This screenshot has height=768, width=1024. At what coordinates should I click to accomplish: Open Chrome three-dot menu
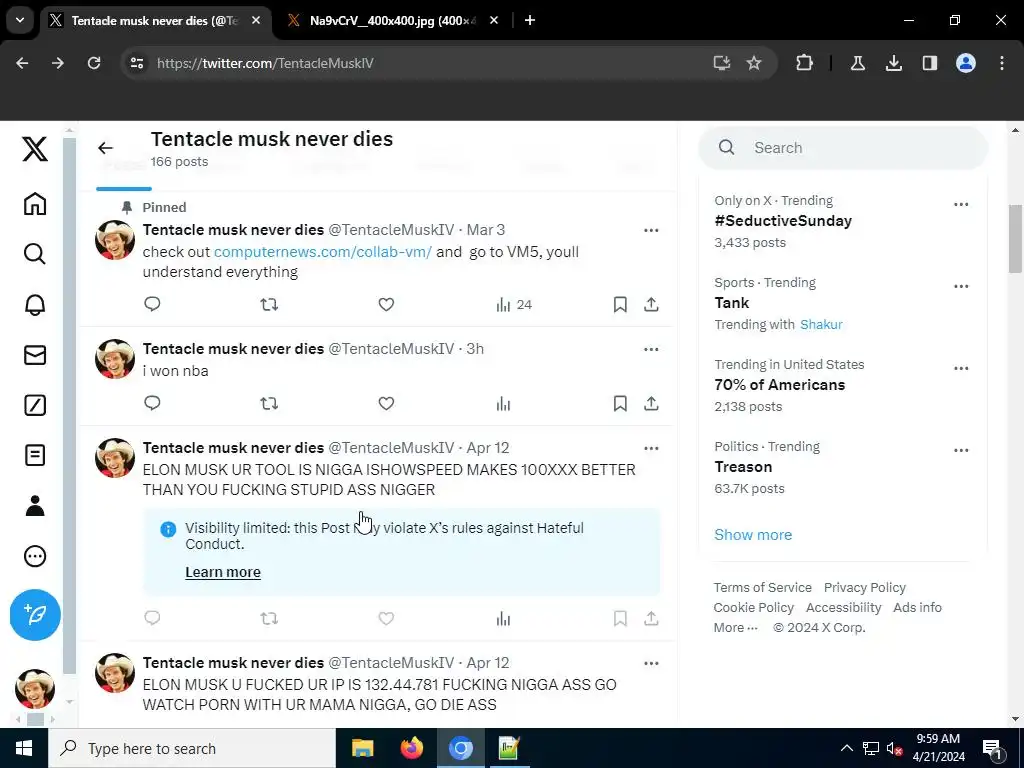[x=1002, y=63]
